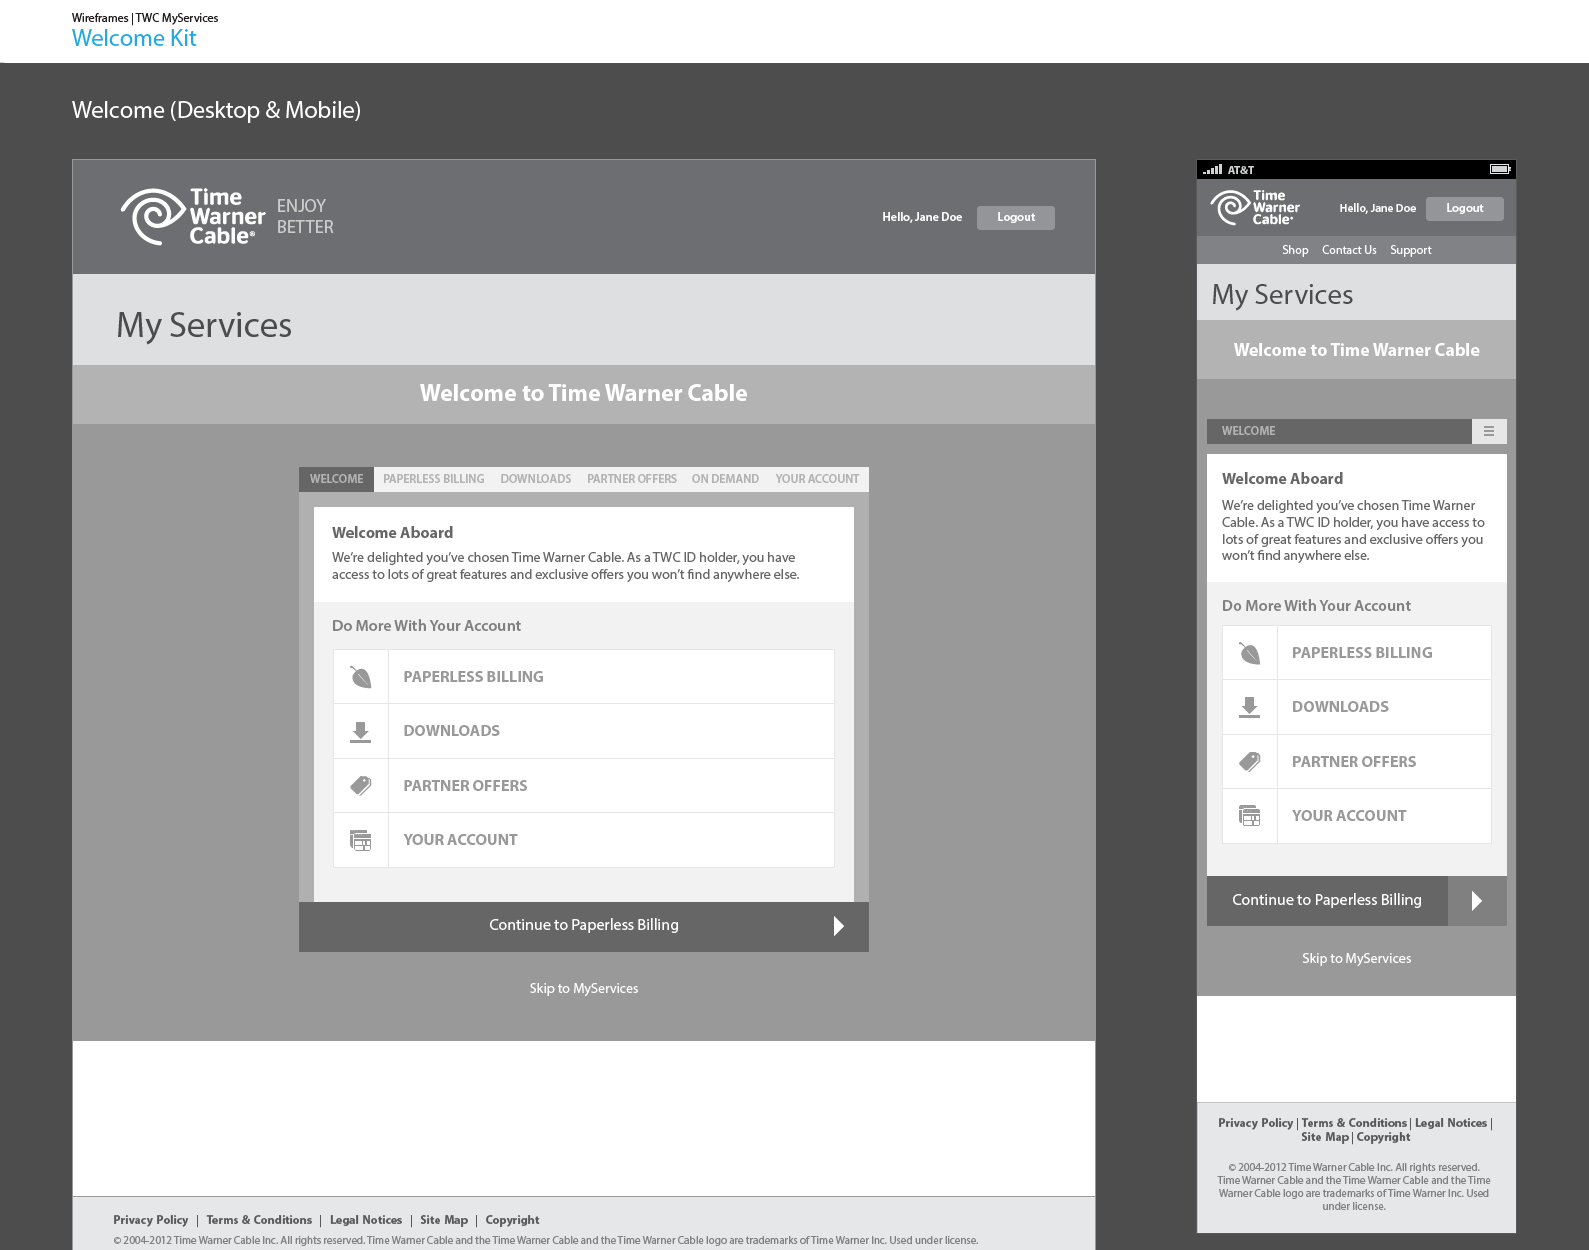Image resolution: width=1589 pixels, height=1250 pixels.
Task: Click mobile footer Terms & Conditions link
Action: pos(1354,1124)
